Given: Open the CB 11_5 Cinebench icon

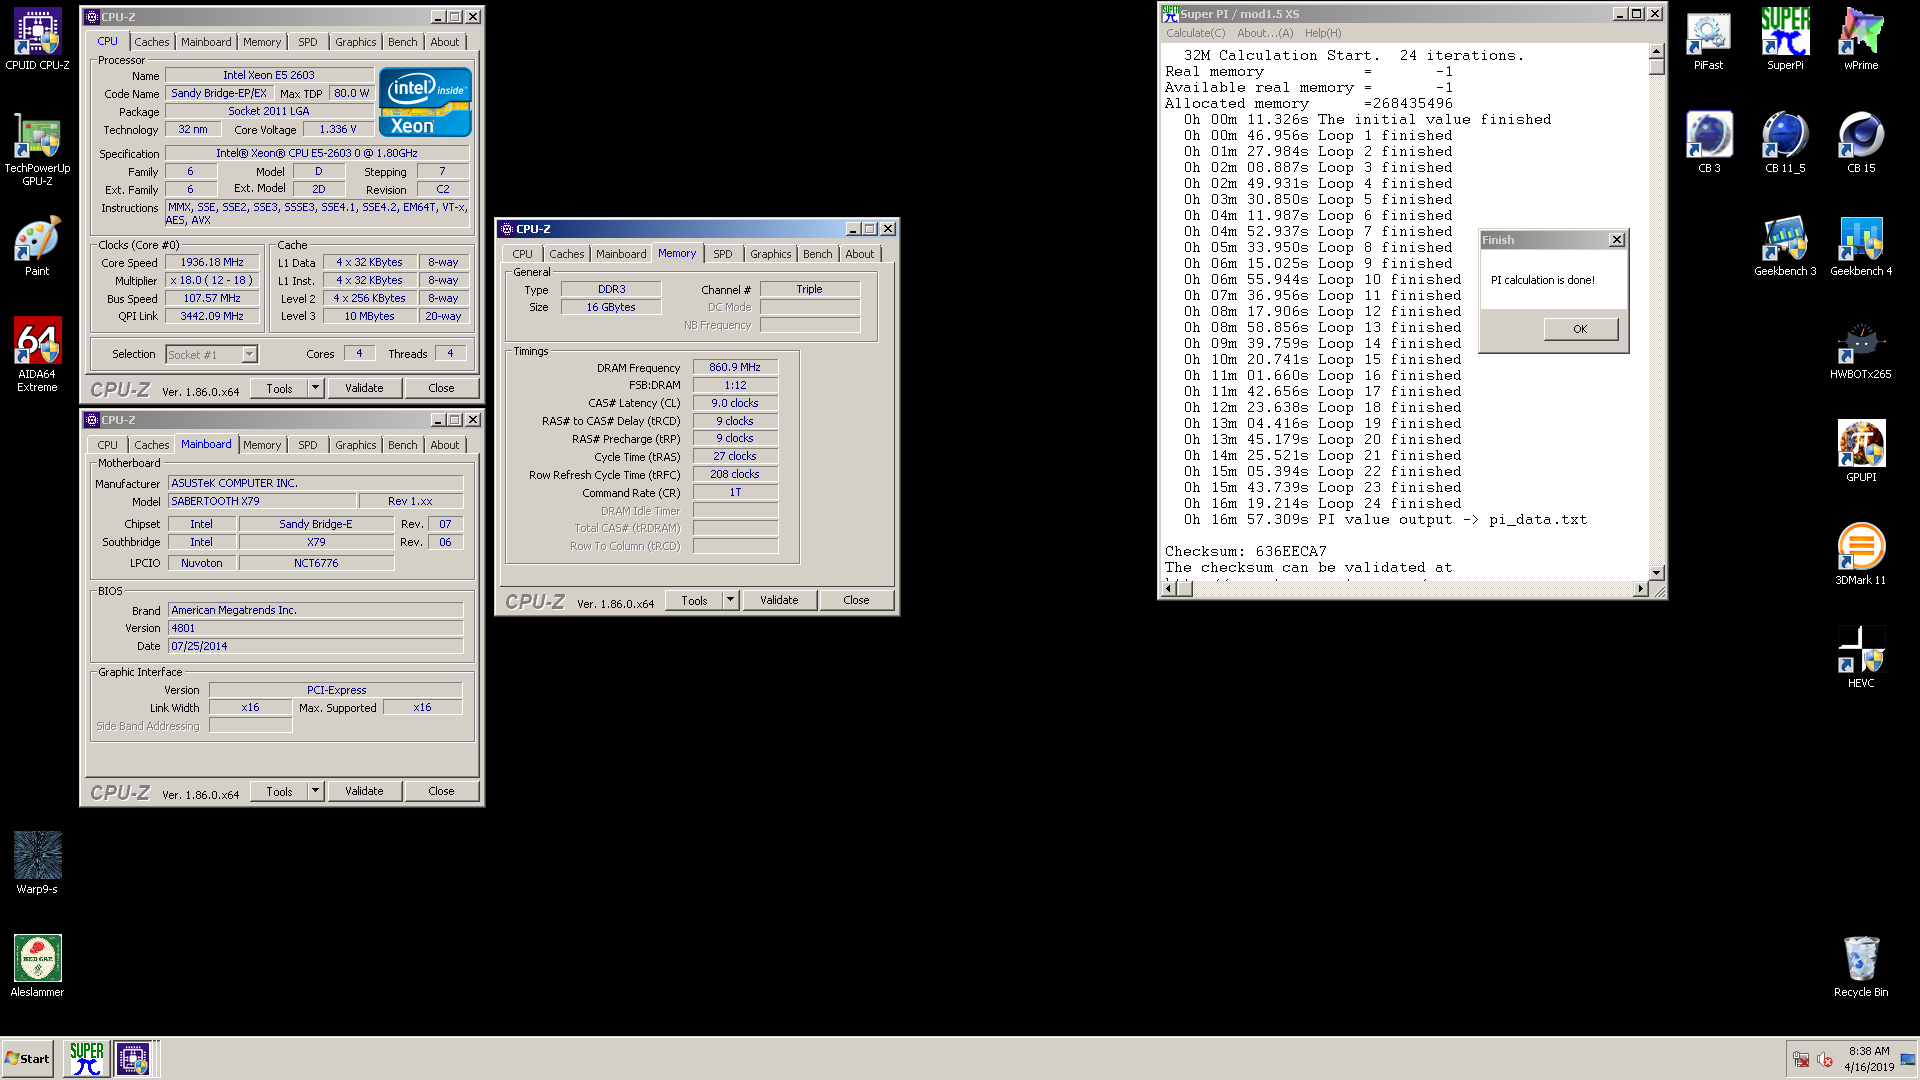Looking at the screenshot, I should point(1785,143).
